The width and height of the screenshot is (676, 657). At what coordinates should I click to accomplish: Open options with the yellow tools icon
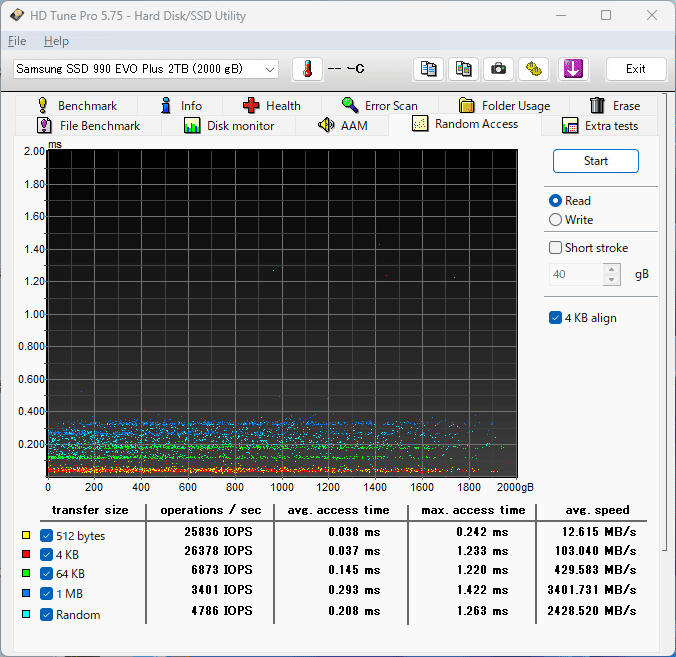click(534, 69)
